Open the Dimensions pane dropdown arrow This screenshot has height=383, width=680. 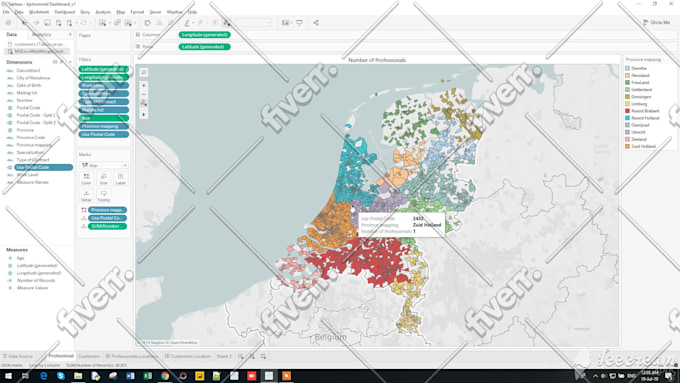point(69,62)
